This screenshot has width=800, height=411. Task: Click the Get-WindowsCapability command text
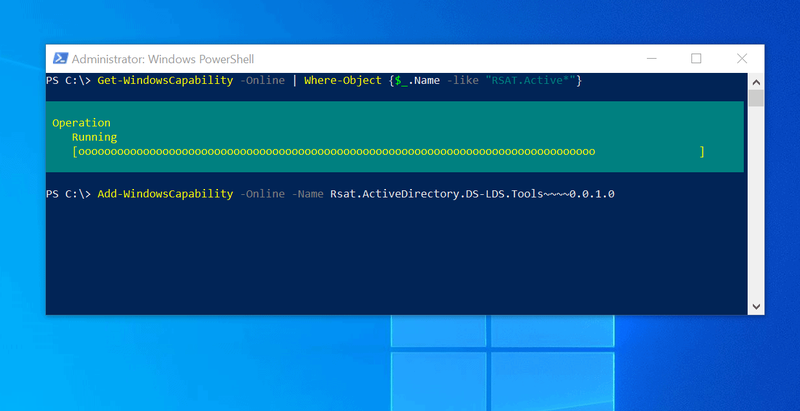(x=165, y=81)
